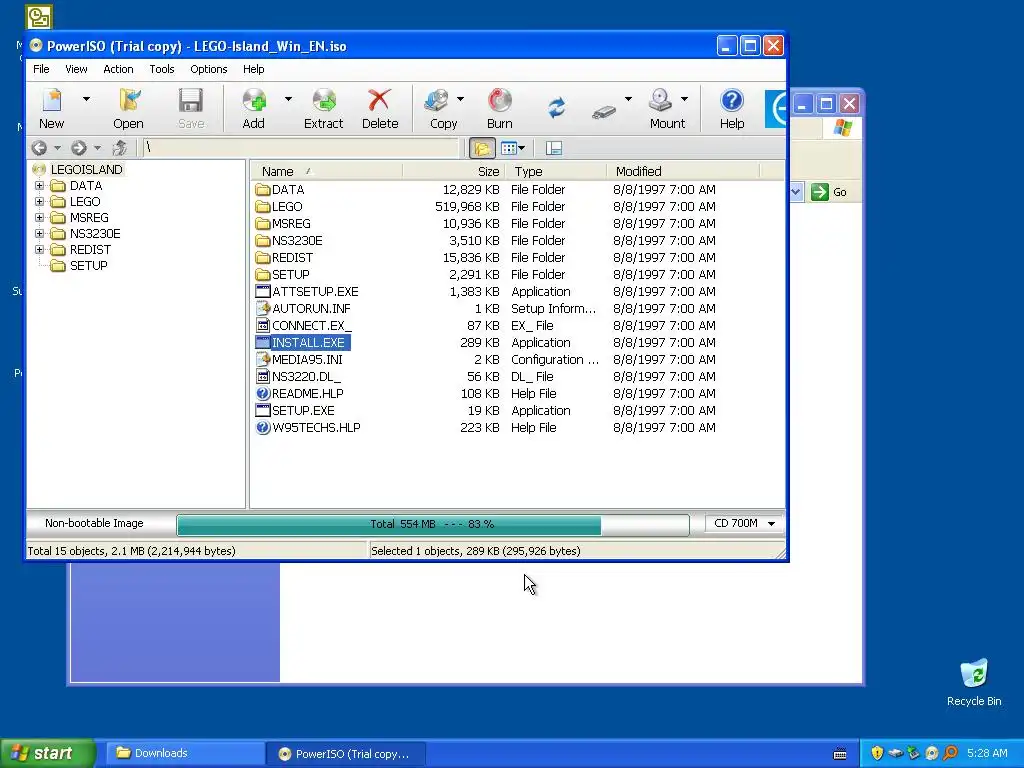Click the Open toolbar icon
The image size is (1024, 768).
click(x=128, y=108)
